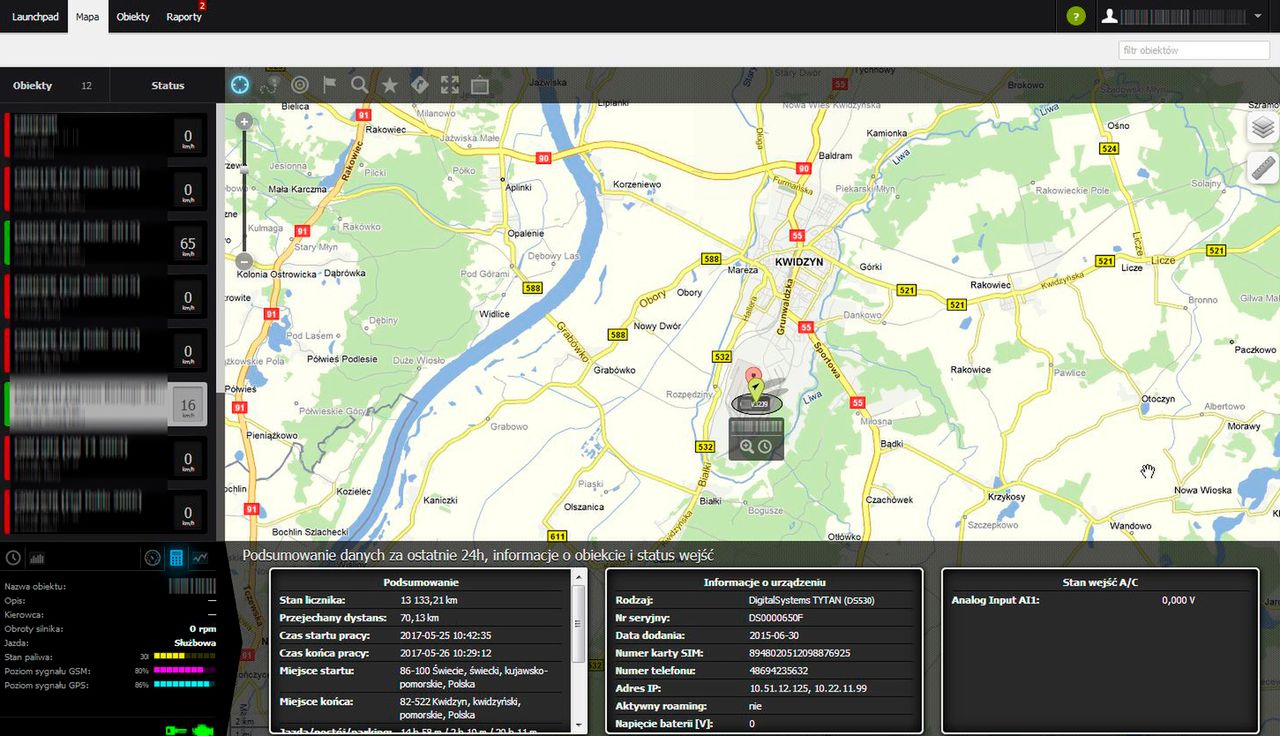Click the magnifier icon in vehicle popup
This screenshot has width=1280, height=736.
point(747,446)
